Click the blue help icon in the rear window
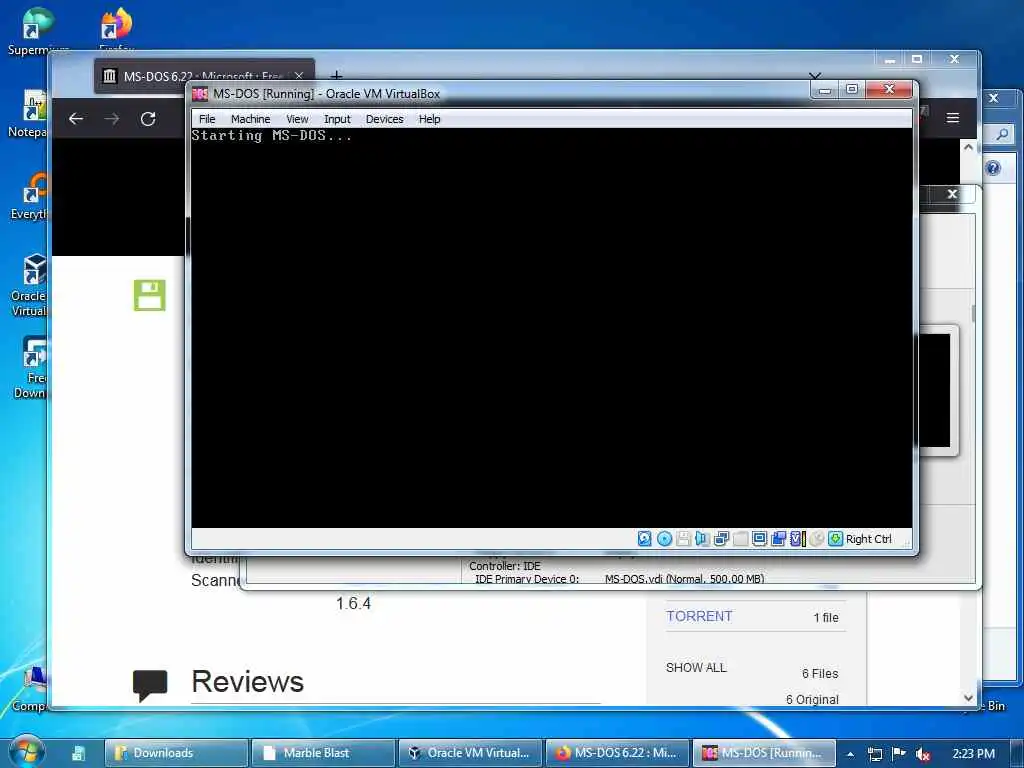The image size is (1024, 768). pos(993,168)
